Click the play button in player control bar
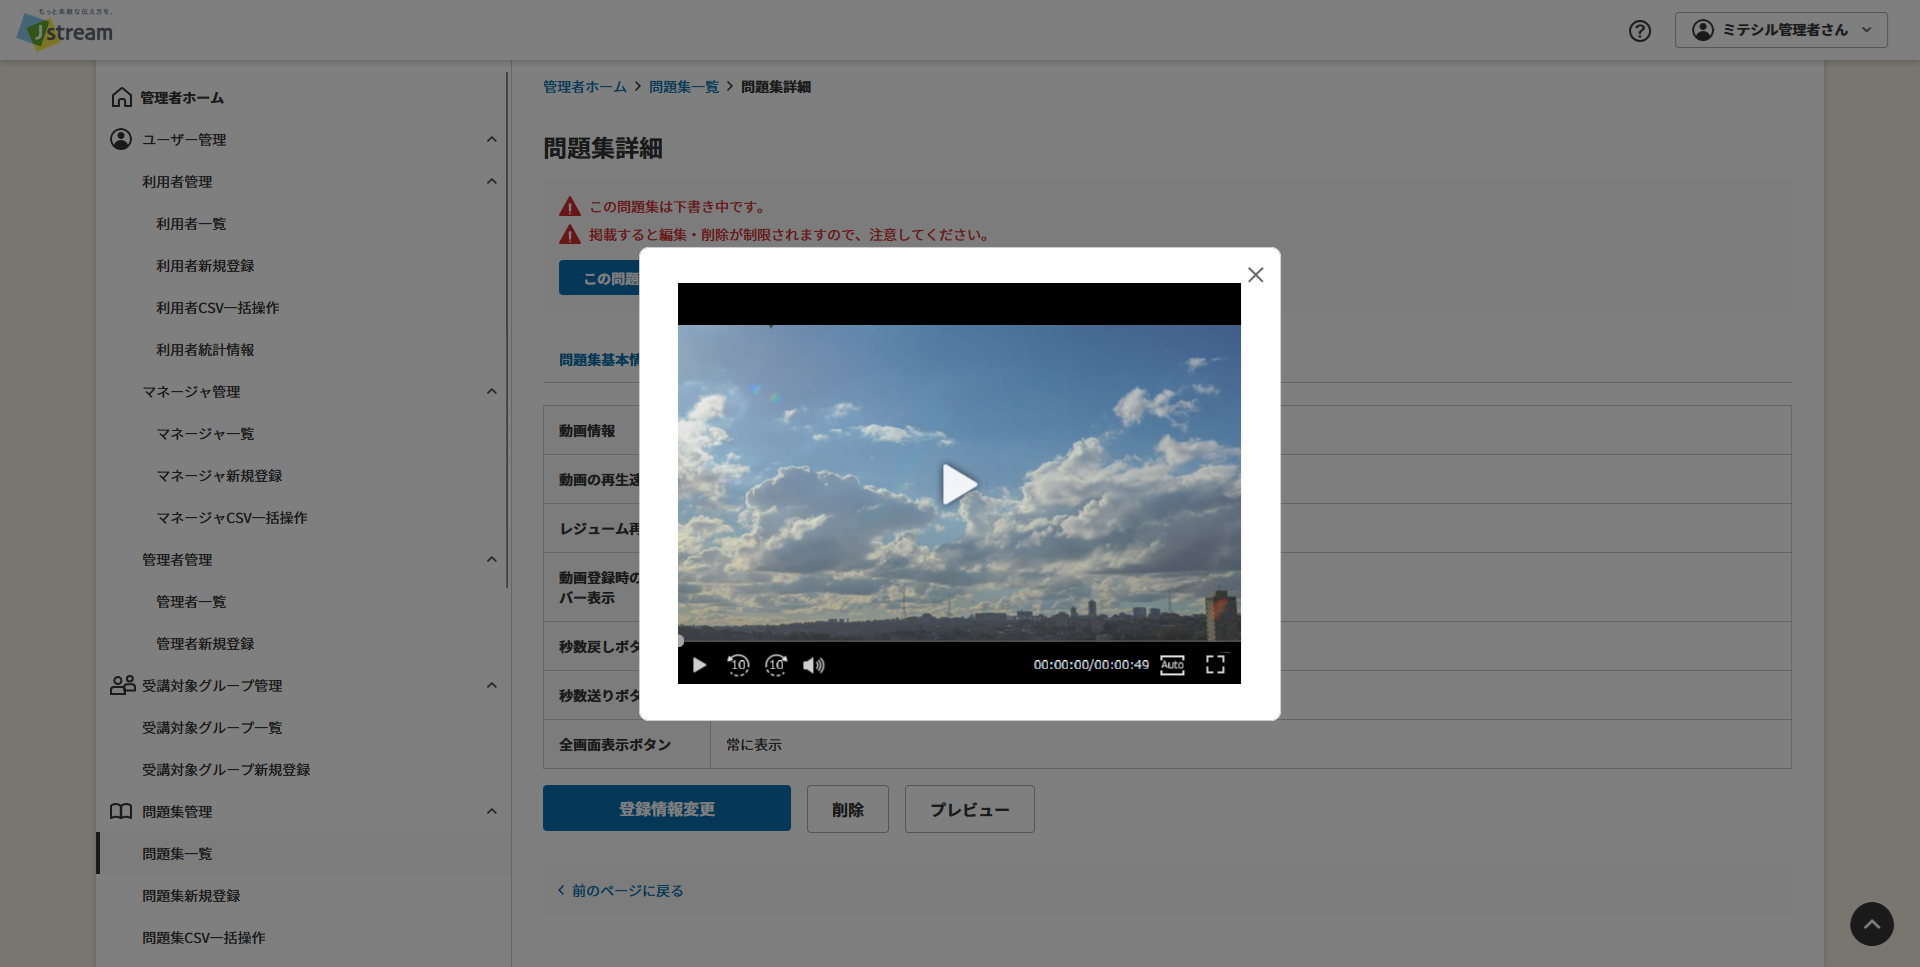Screen dimensions: 1920x967 coord(699,665)
